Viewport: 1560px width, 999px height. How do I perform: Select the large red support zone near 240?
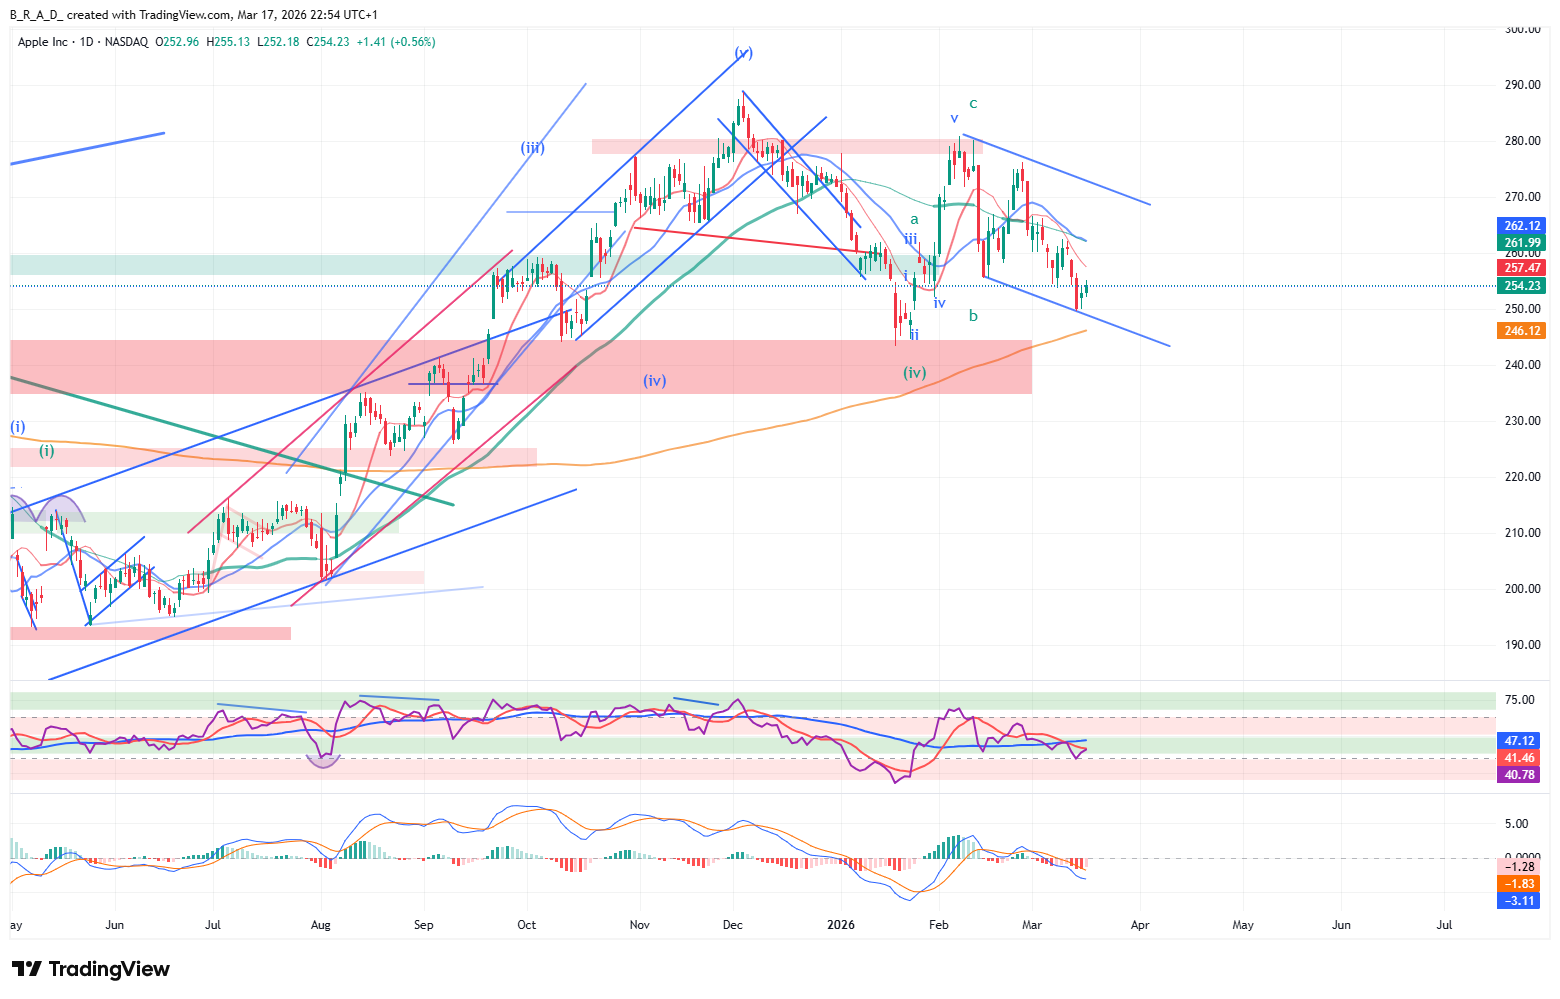coord(520,366)
